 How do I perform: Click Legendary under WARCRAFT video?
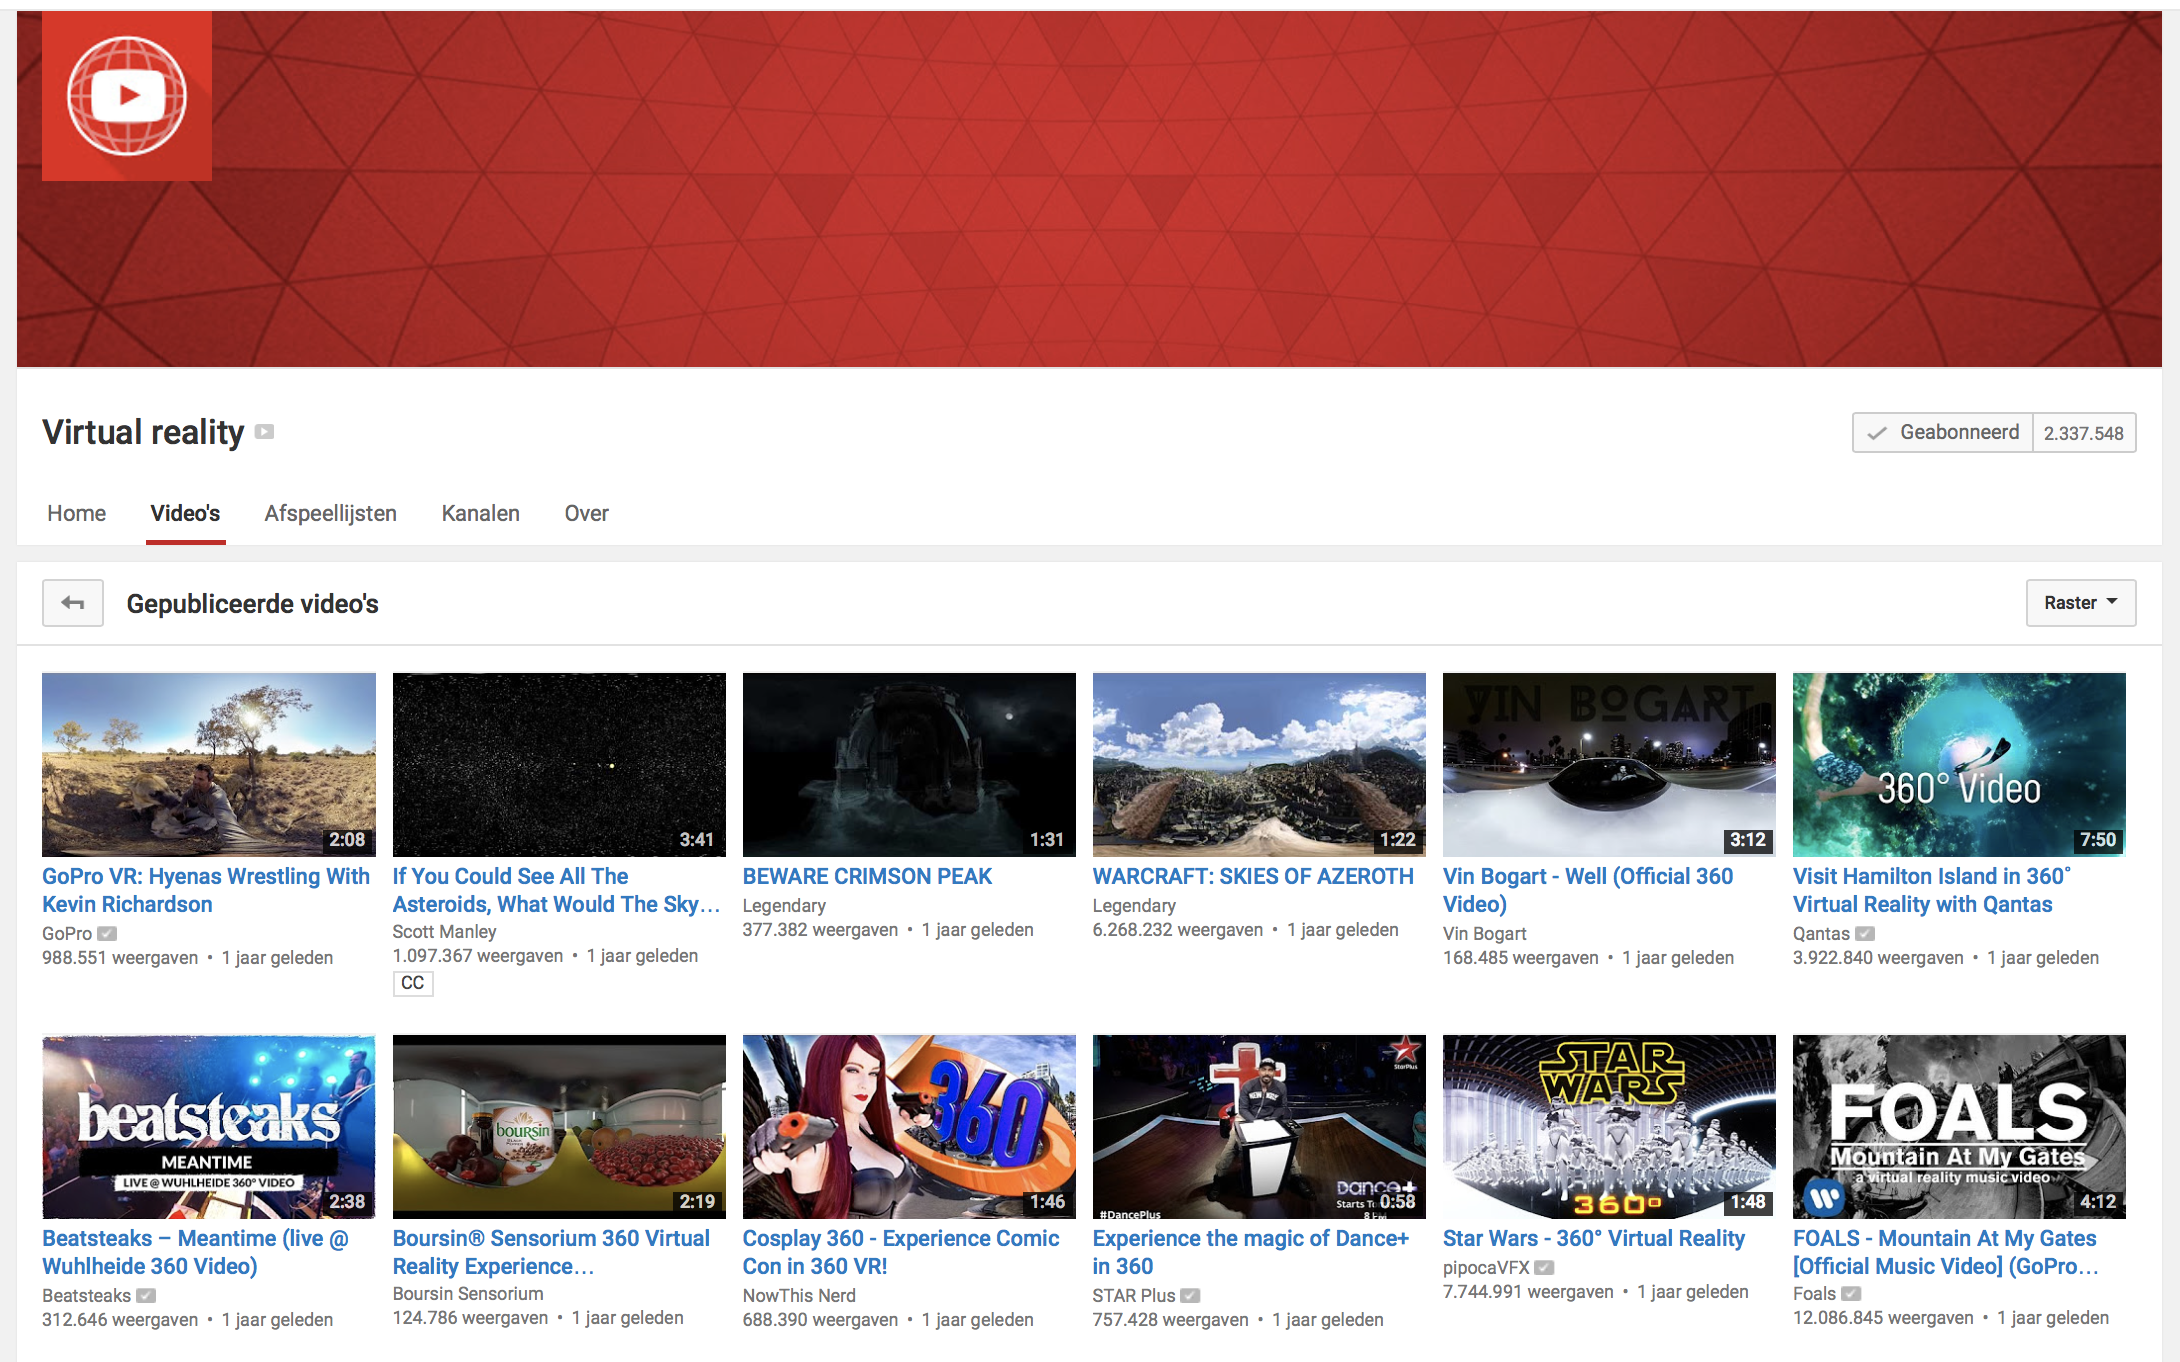click(x=1134, y=905)
